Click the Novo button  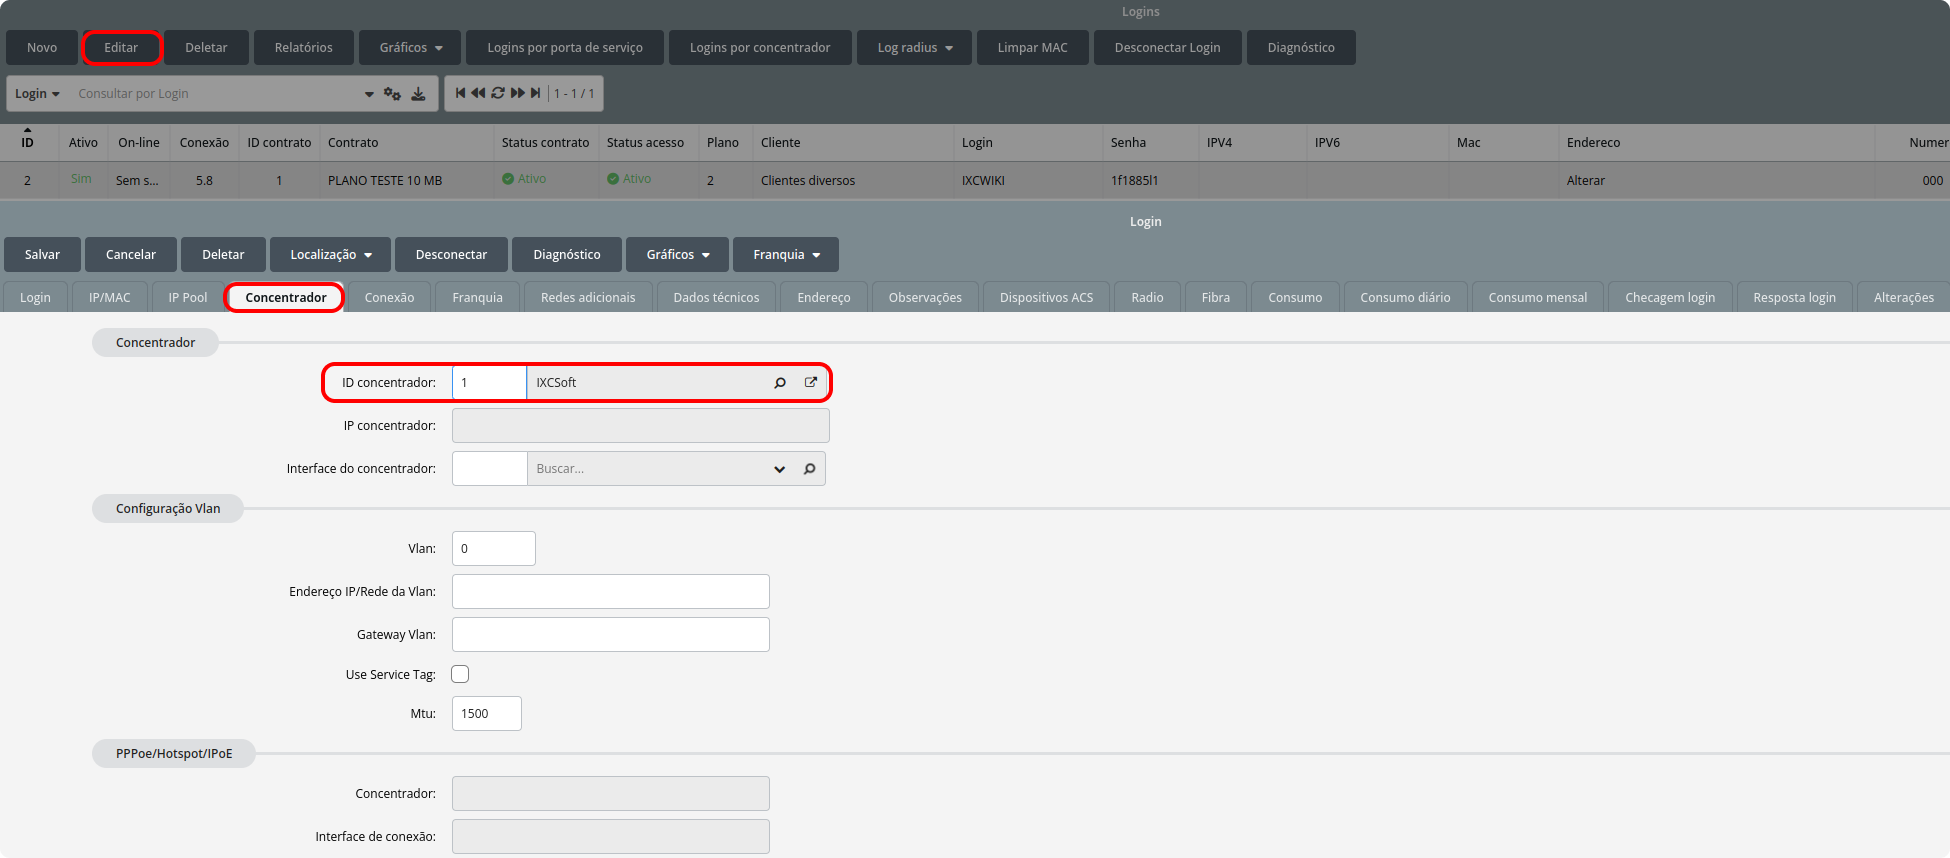tap(42, 48)
